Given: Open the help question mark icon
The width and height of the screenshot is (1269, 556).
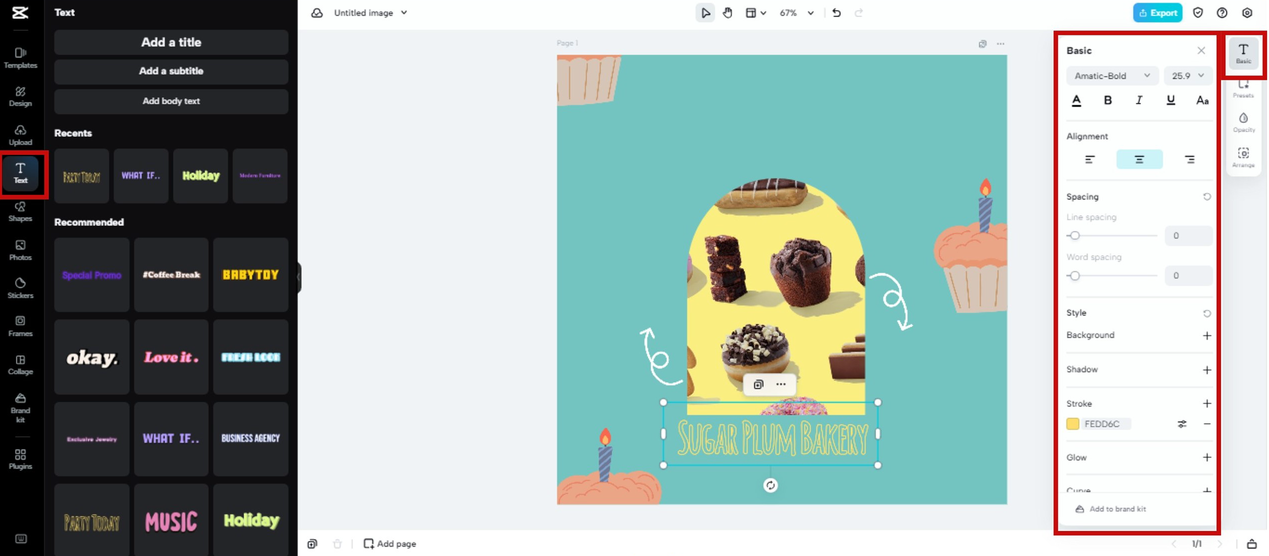Looking at the screenshot, I should pos(1222,13).
